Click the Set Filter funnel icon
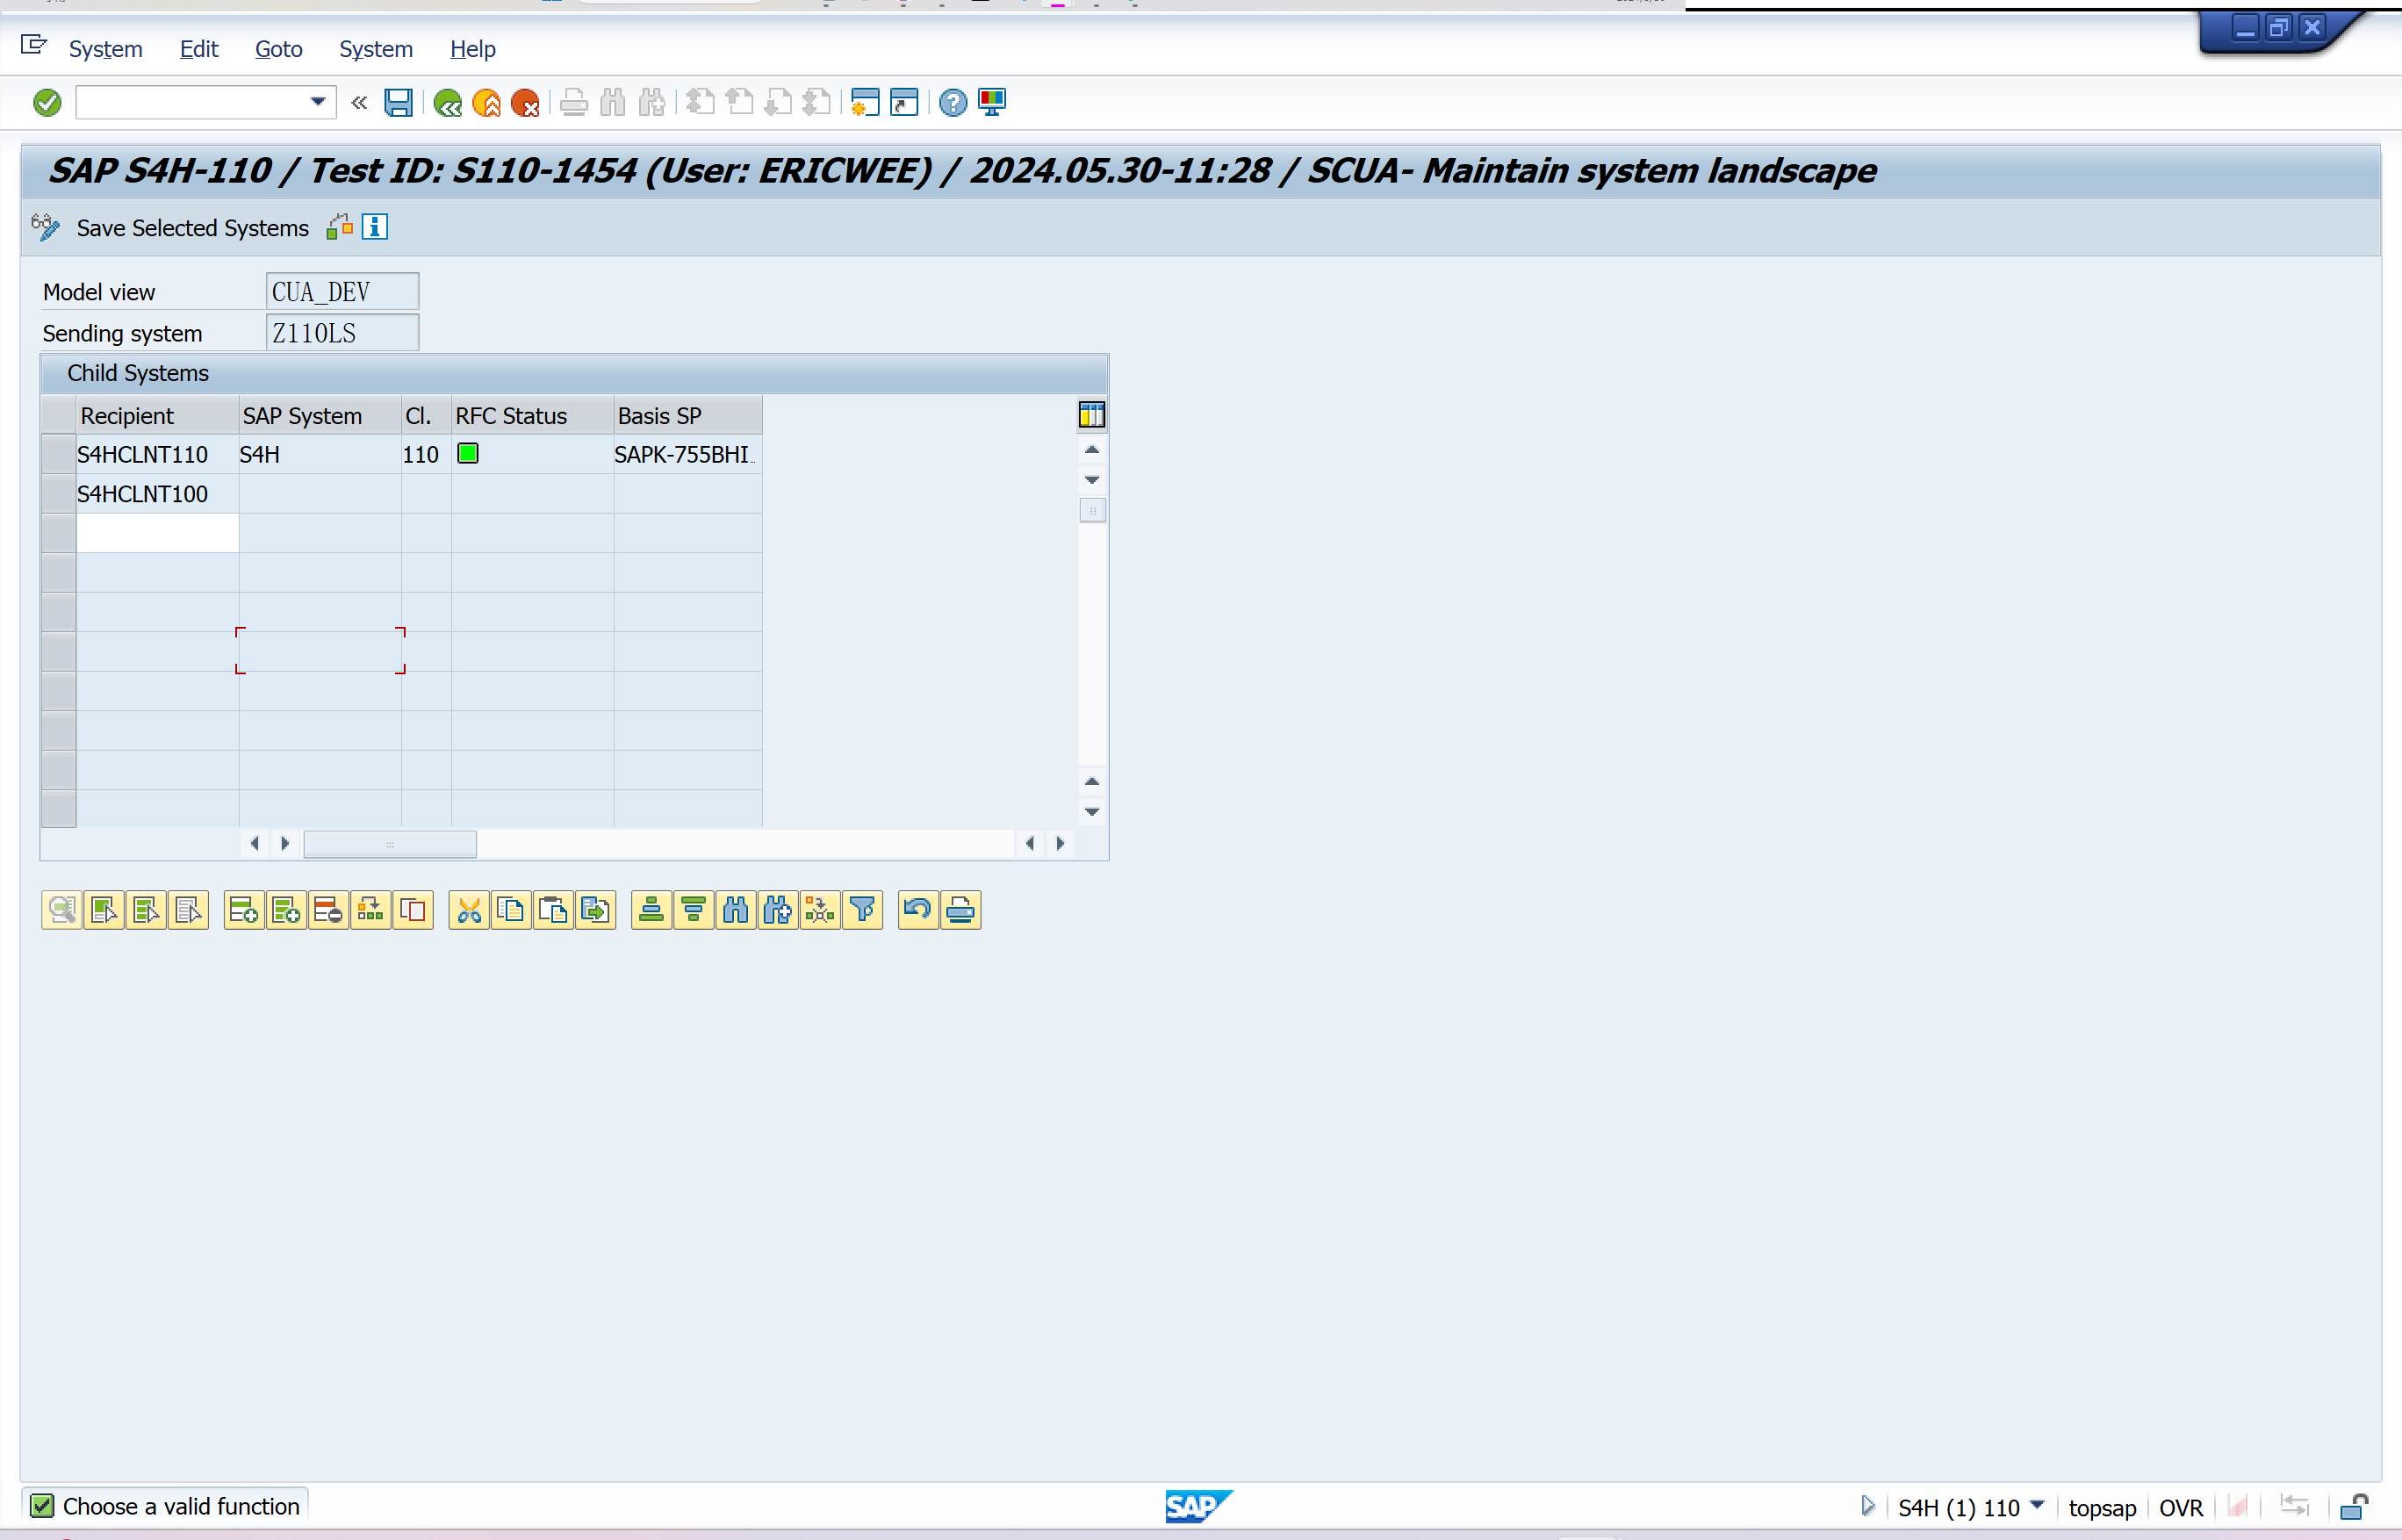The image size is (2402, 1540). coord(862,910)
